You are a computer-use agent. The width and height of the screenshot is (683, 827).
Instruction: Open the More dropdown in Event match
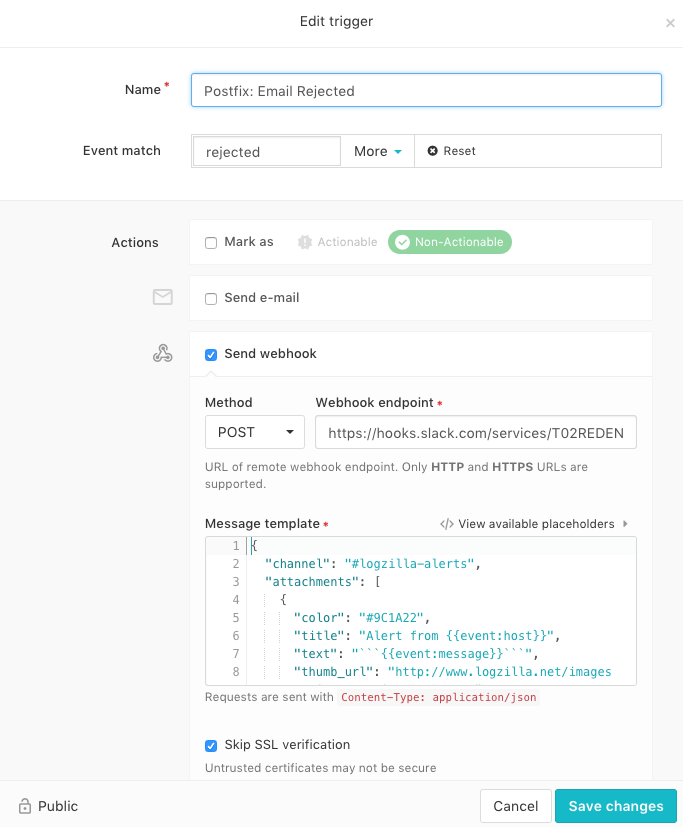tap(377, 151)
